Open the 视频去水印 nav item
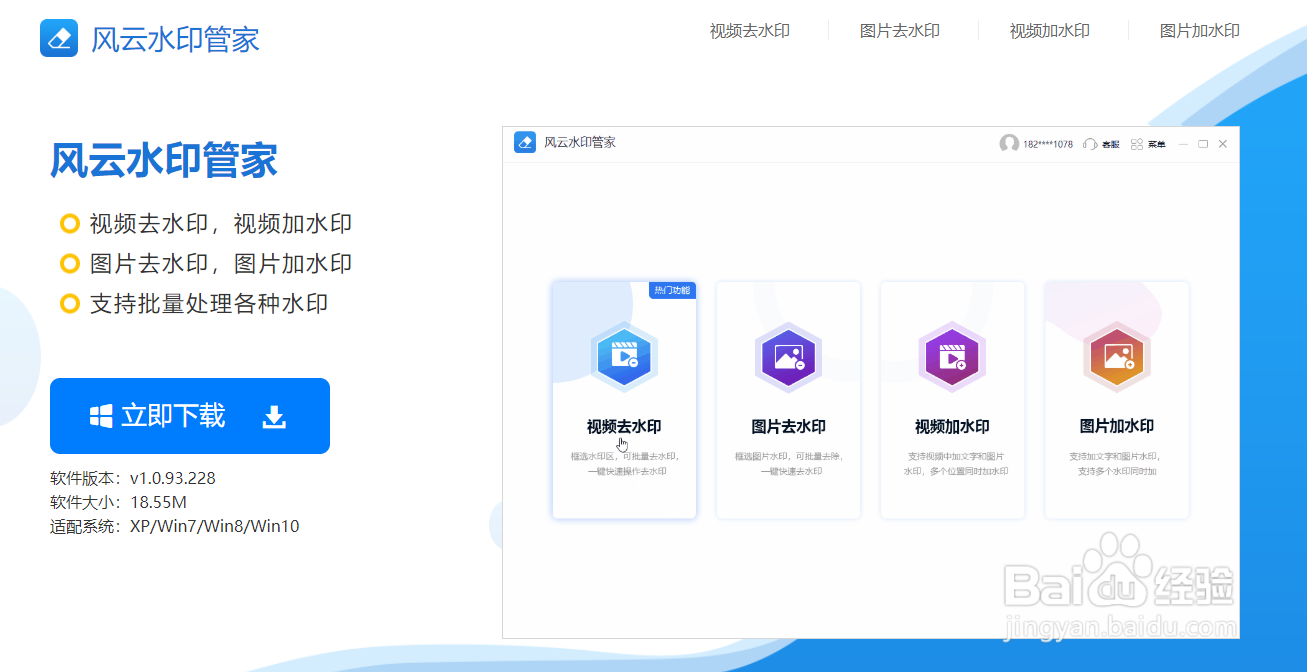Viewport: 1307px width, 672px height. (x=750, y=31)
